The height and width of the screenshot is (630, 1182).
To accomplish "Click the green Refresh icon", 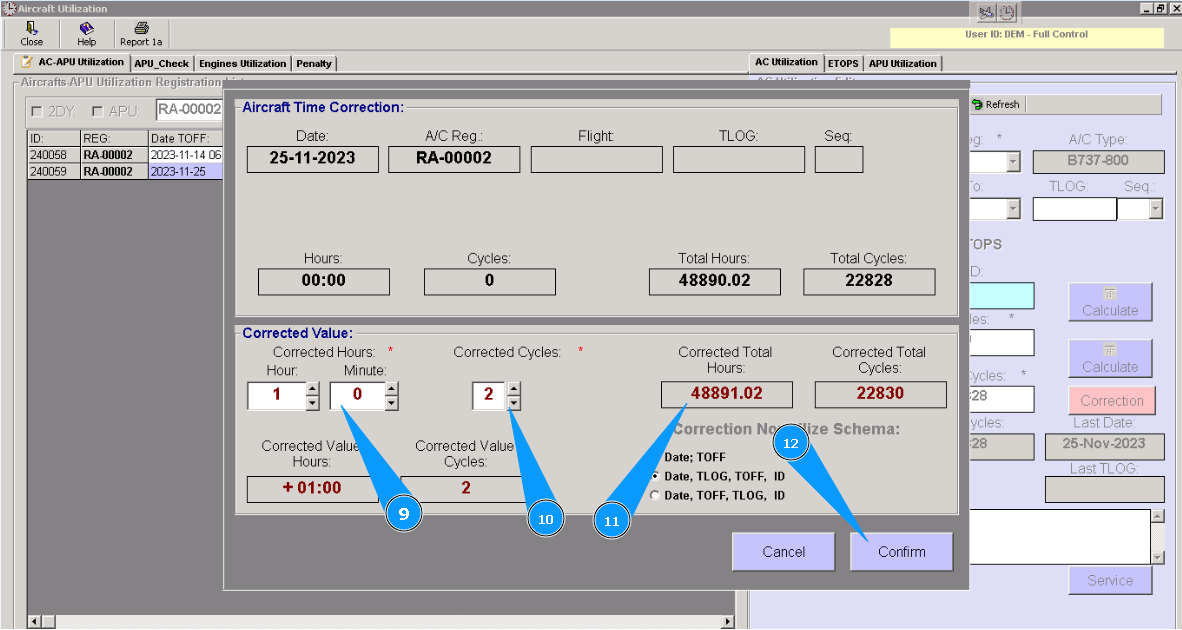I will click(977, 105).
